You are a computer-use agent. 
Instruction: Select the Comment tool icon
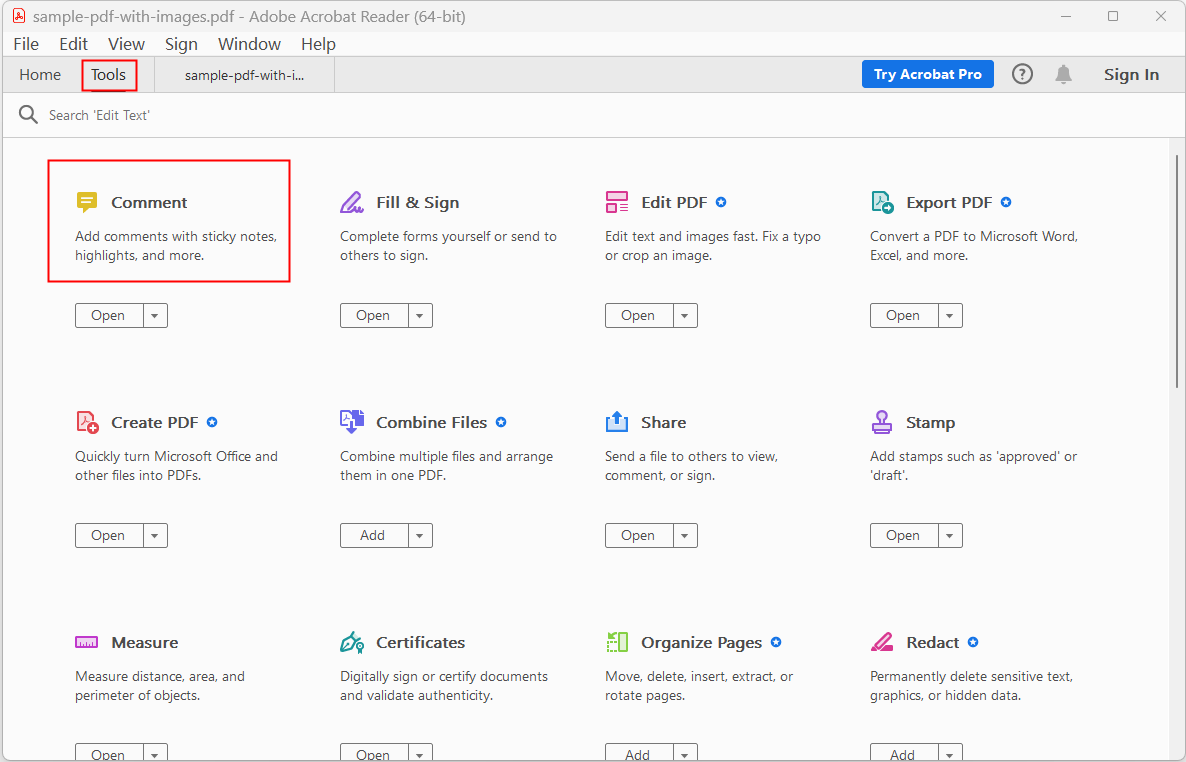pos(87,201)
